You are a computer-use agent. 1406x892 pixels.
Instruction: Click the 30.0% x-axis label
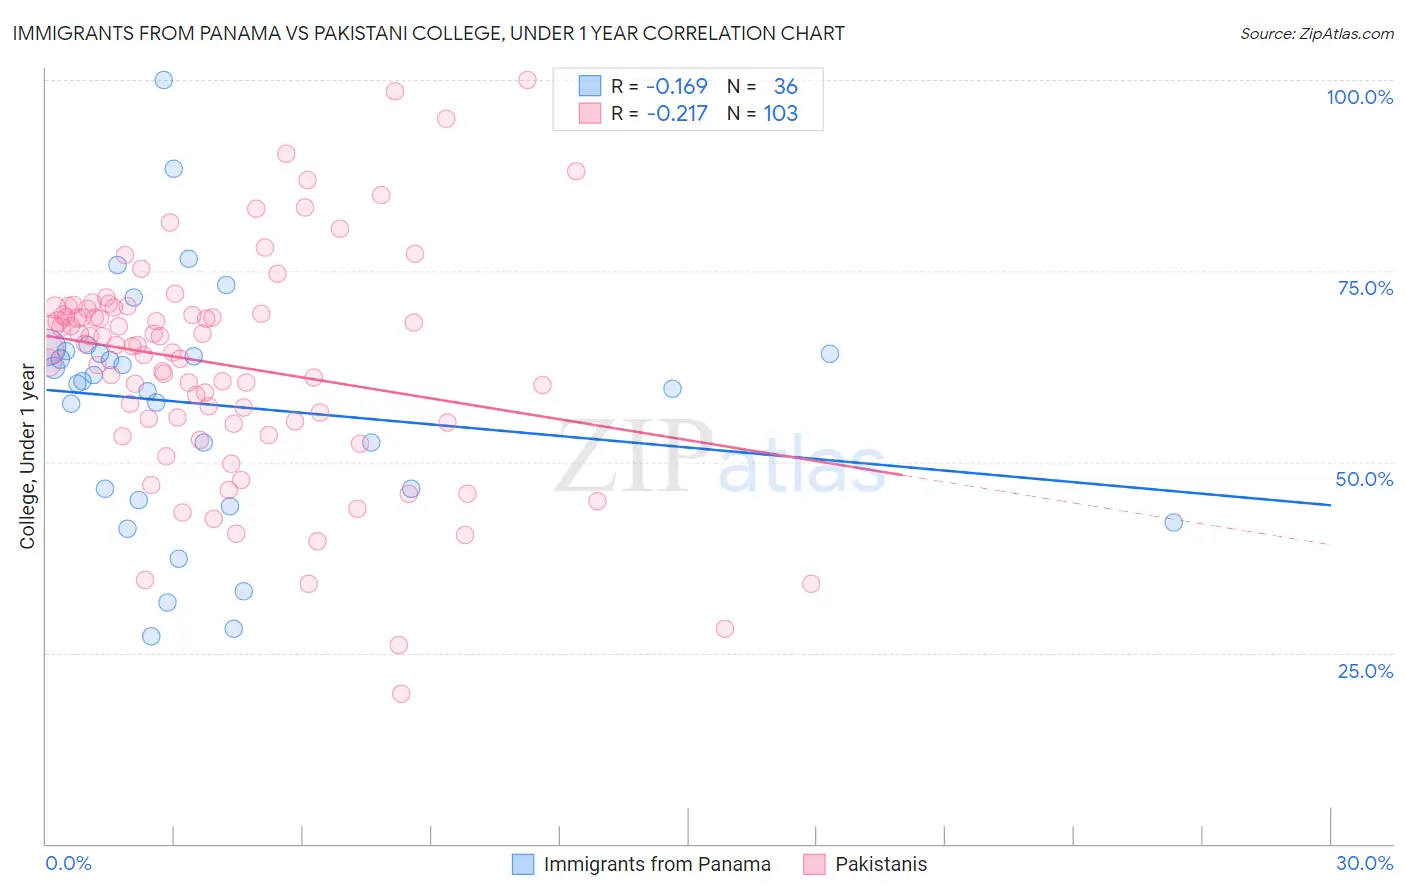click(x=1364, y=863)
